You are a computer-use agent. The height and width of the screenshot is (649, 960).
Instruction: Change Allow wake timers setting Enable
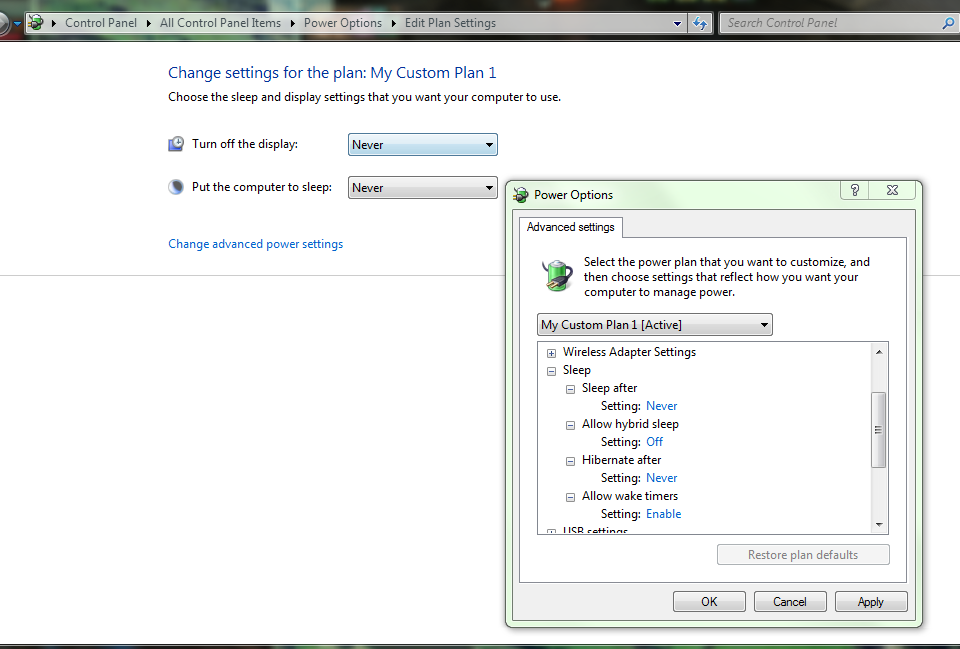click(x=664, y=514)
